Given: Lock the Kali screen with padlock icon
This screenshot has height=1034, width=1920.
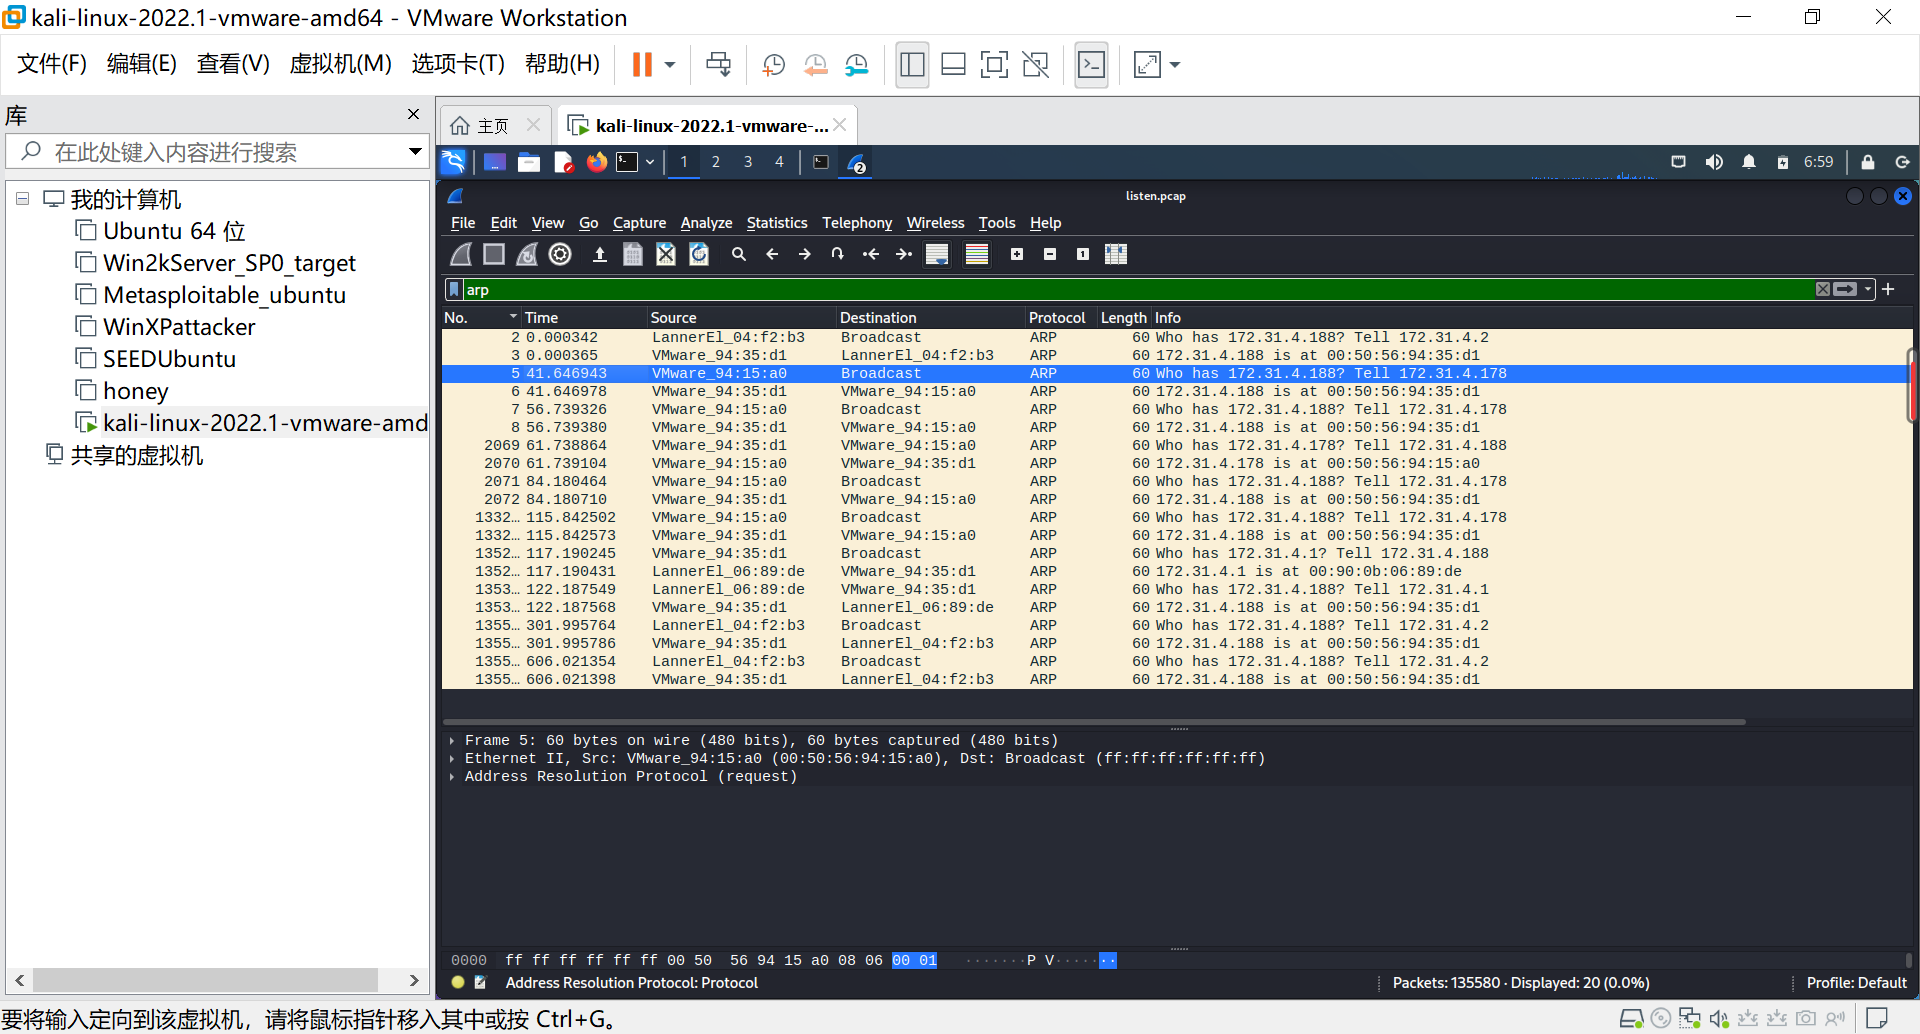Looking at the screenshot, I should tap(1867, 162).
